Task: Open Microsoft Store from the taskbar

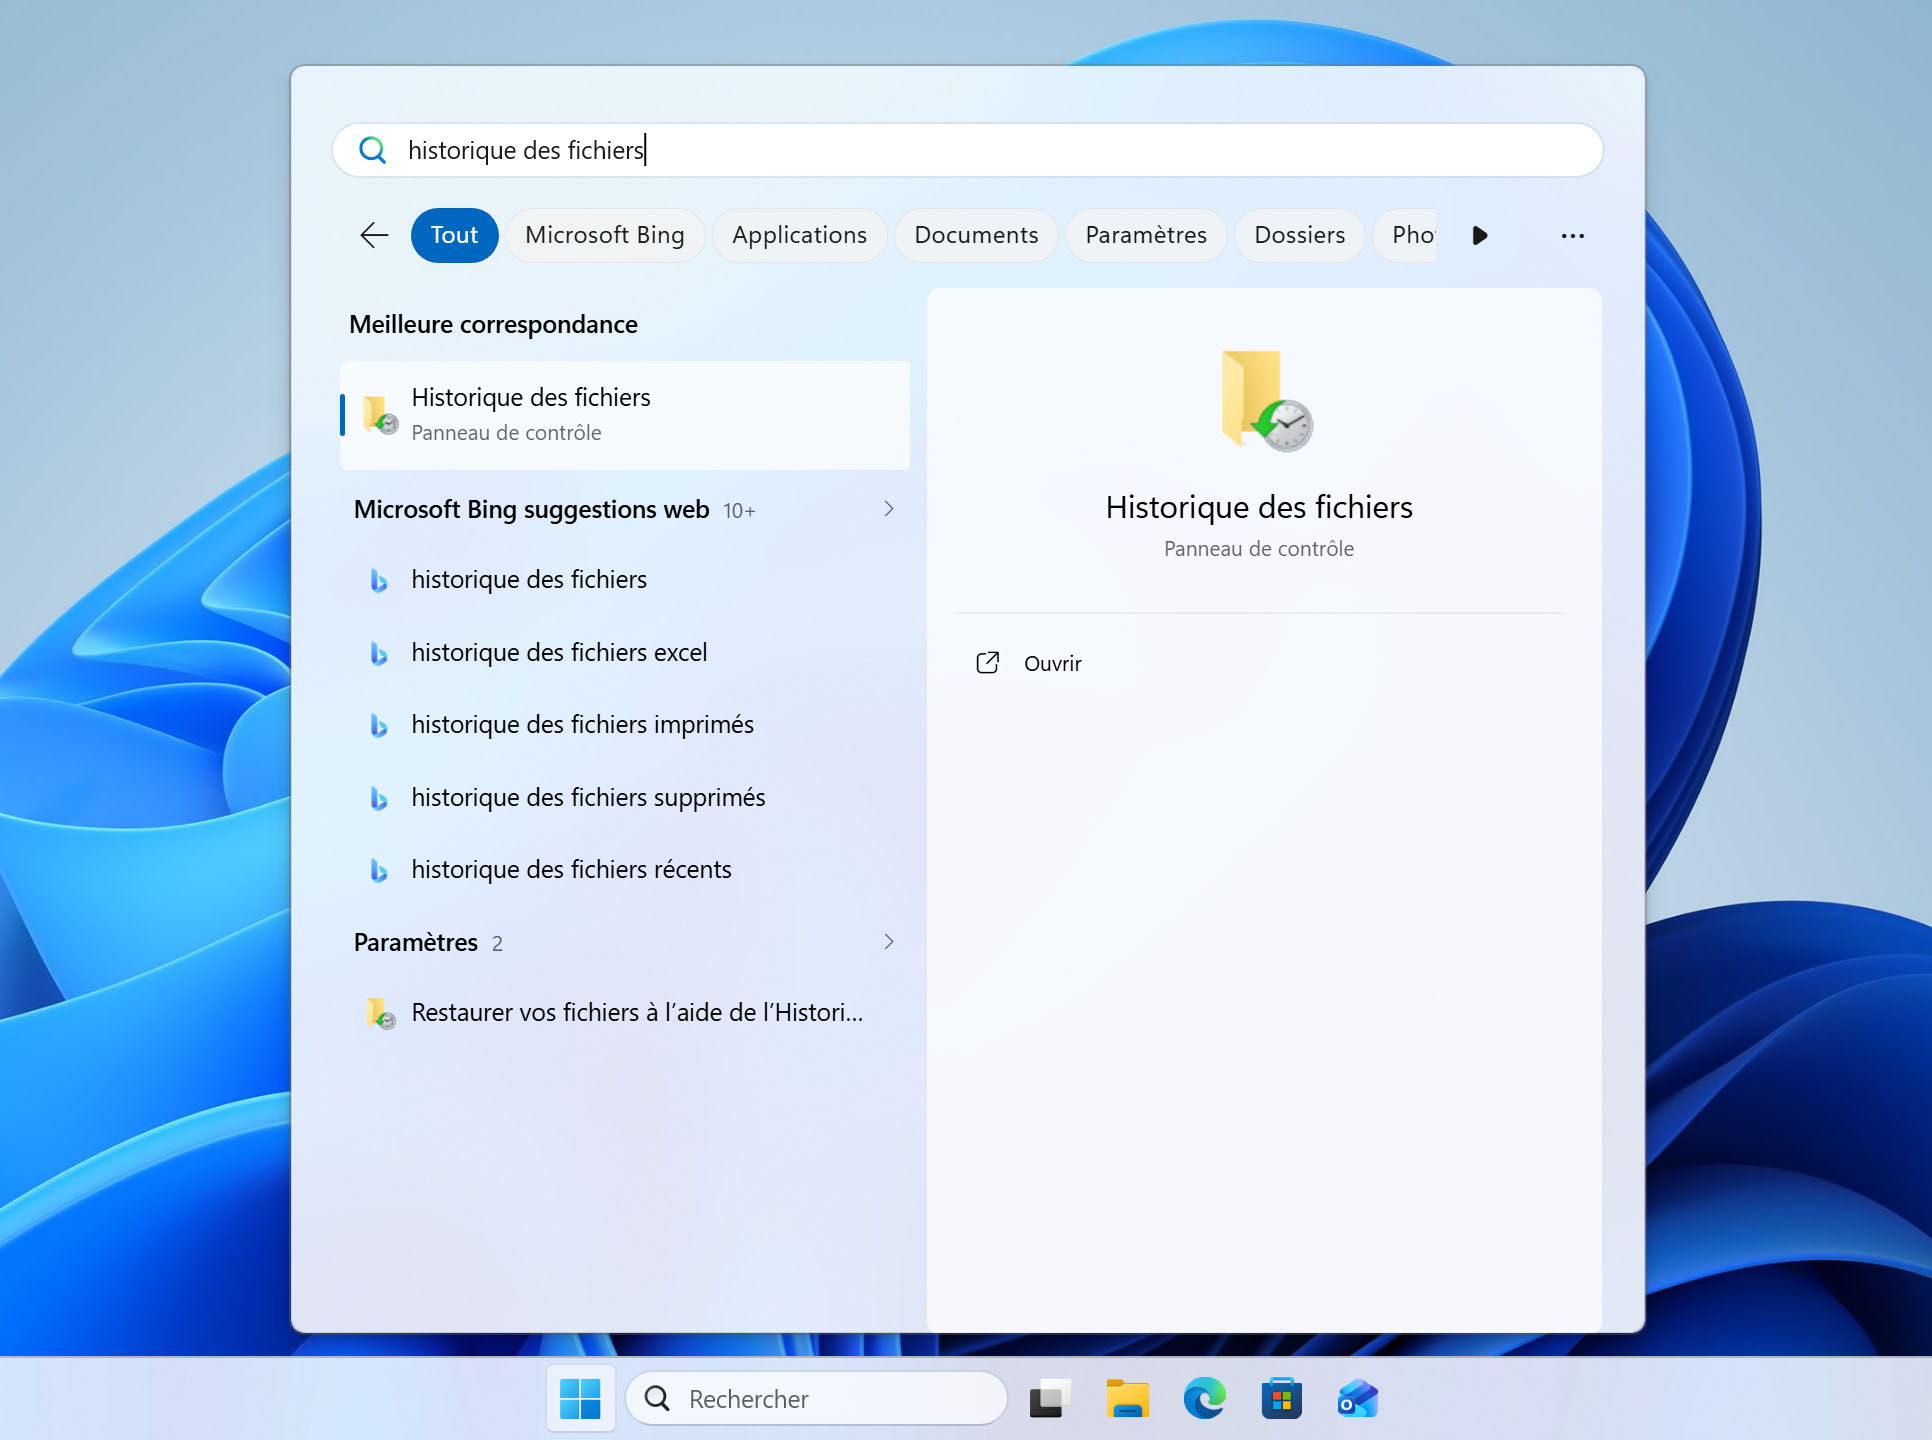Action: point(1282,1398)
